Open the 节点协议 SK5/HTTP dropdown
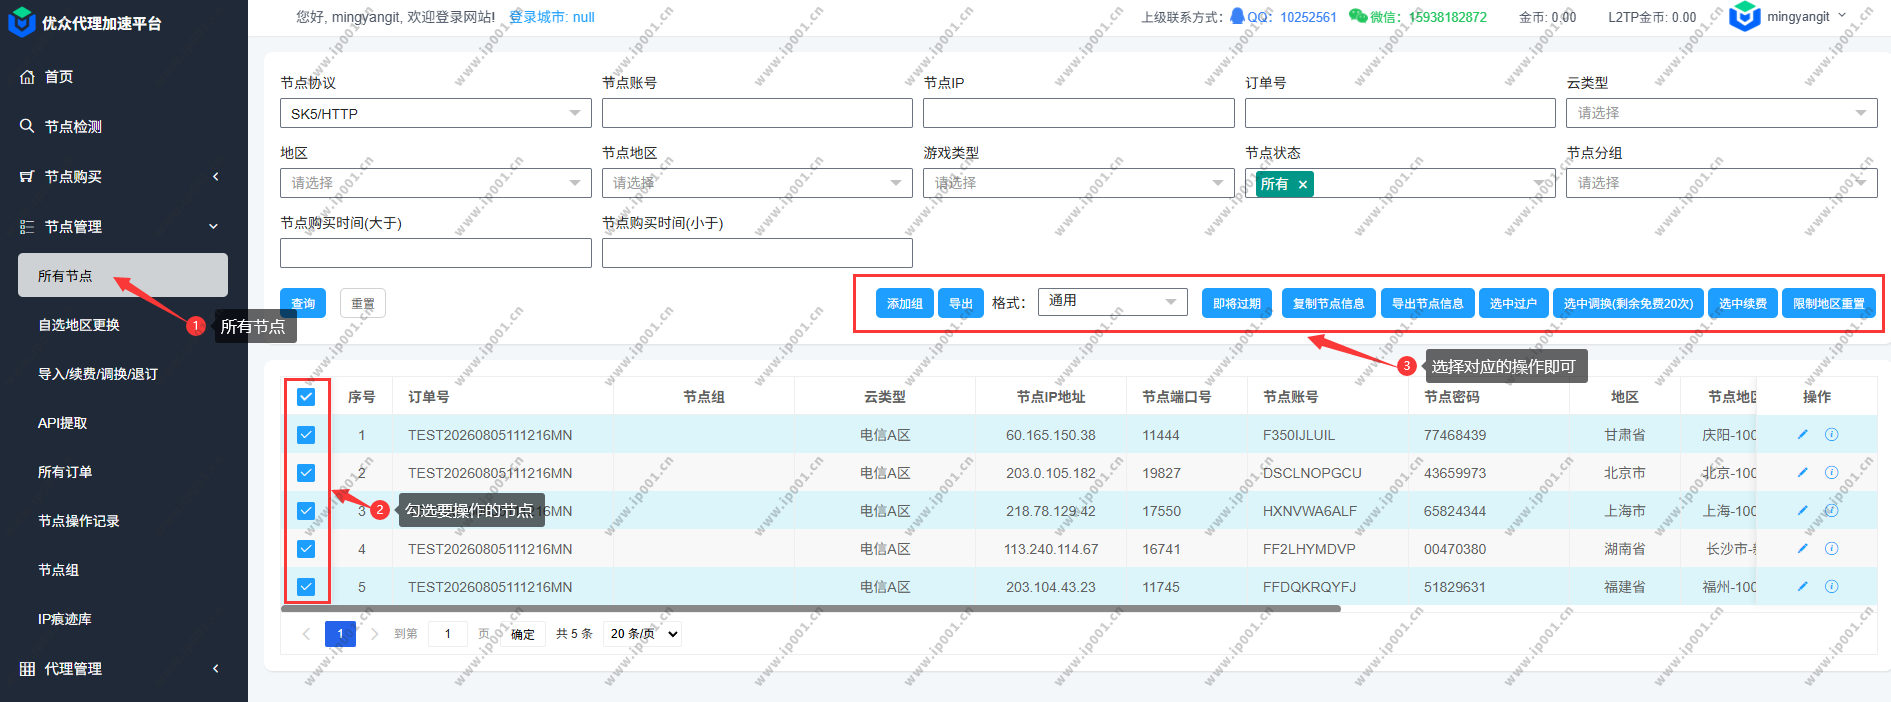 tap(436, 113)
